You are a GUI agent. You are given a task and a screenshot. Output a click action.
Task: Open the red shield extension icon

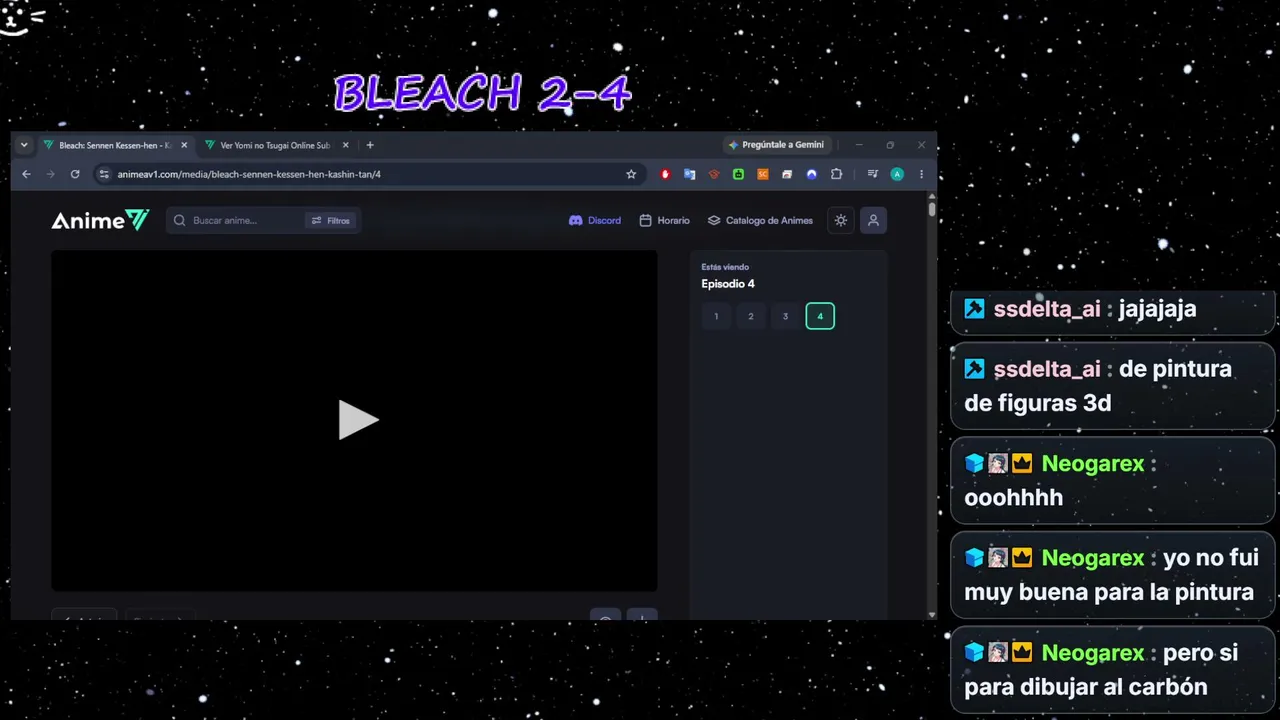pos(666,174)
